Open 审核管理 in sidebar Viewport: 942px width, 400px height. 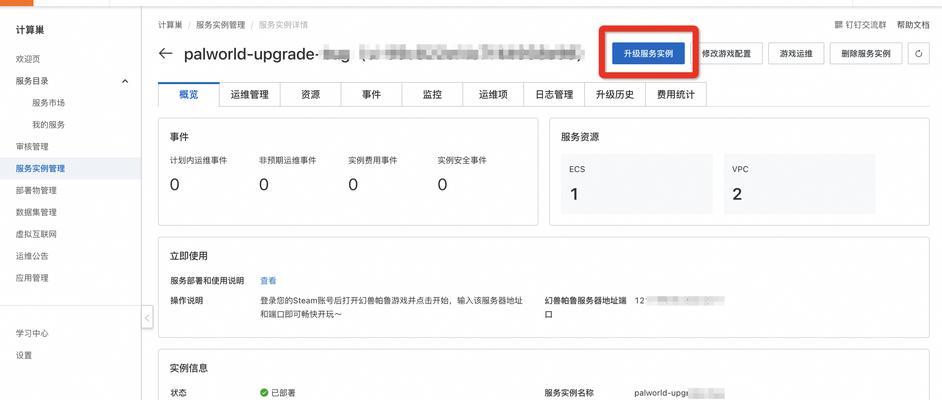tap(32, 147)
